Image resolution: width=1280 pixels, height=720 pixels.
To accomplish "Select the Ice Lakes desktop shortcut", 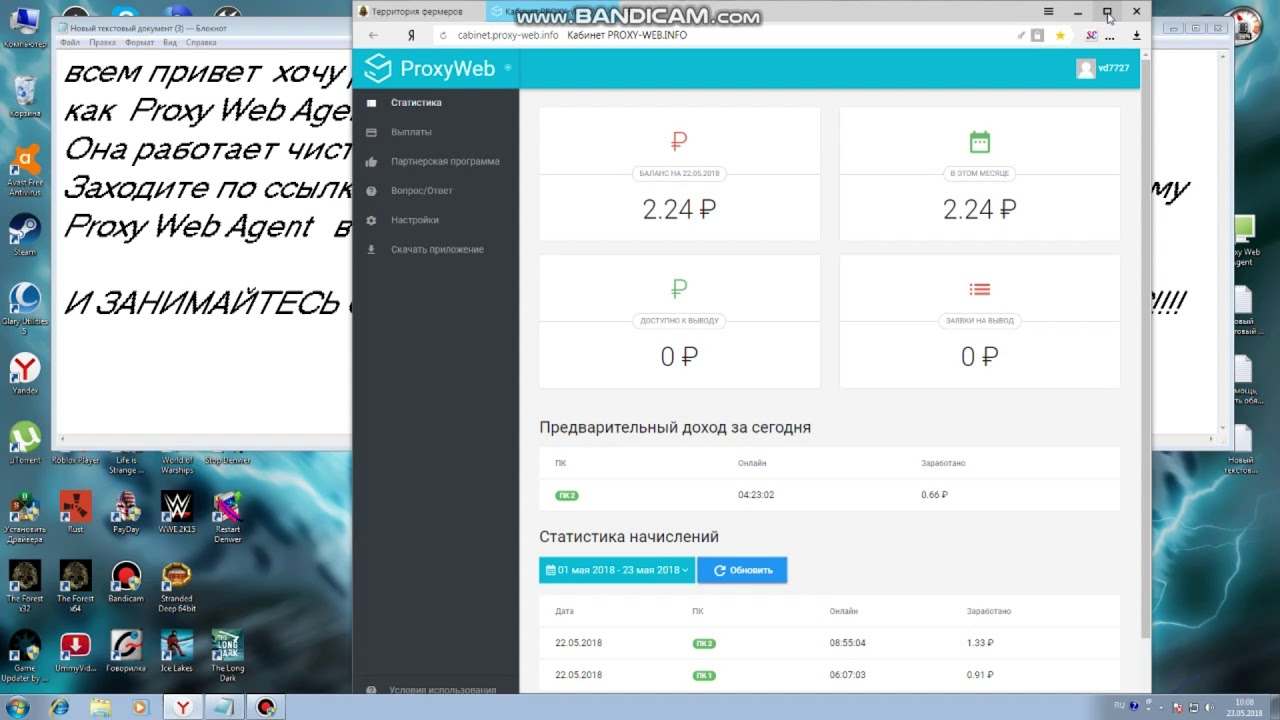I will (x=176, y=651).
